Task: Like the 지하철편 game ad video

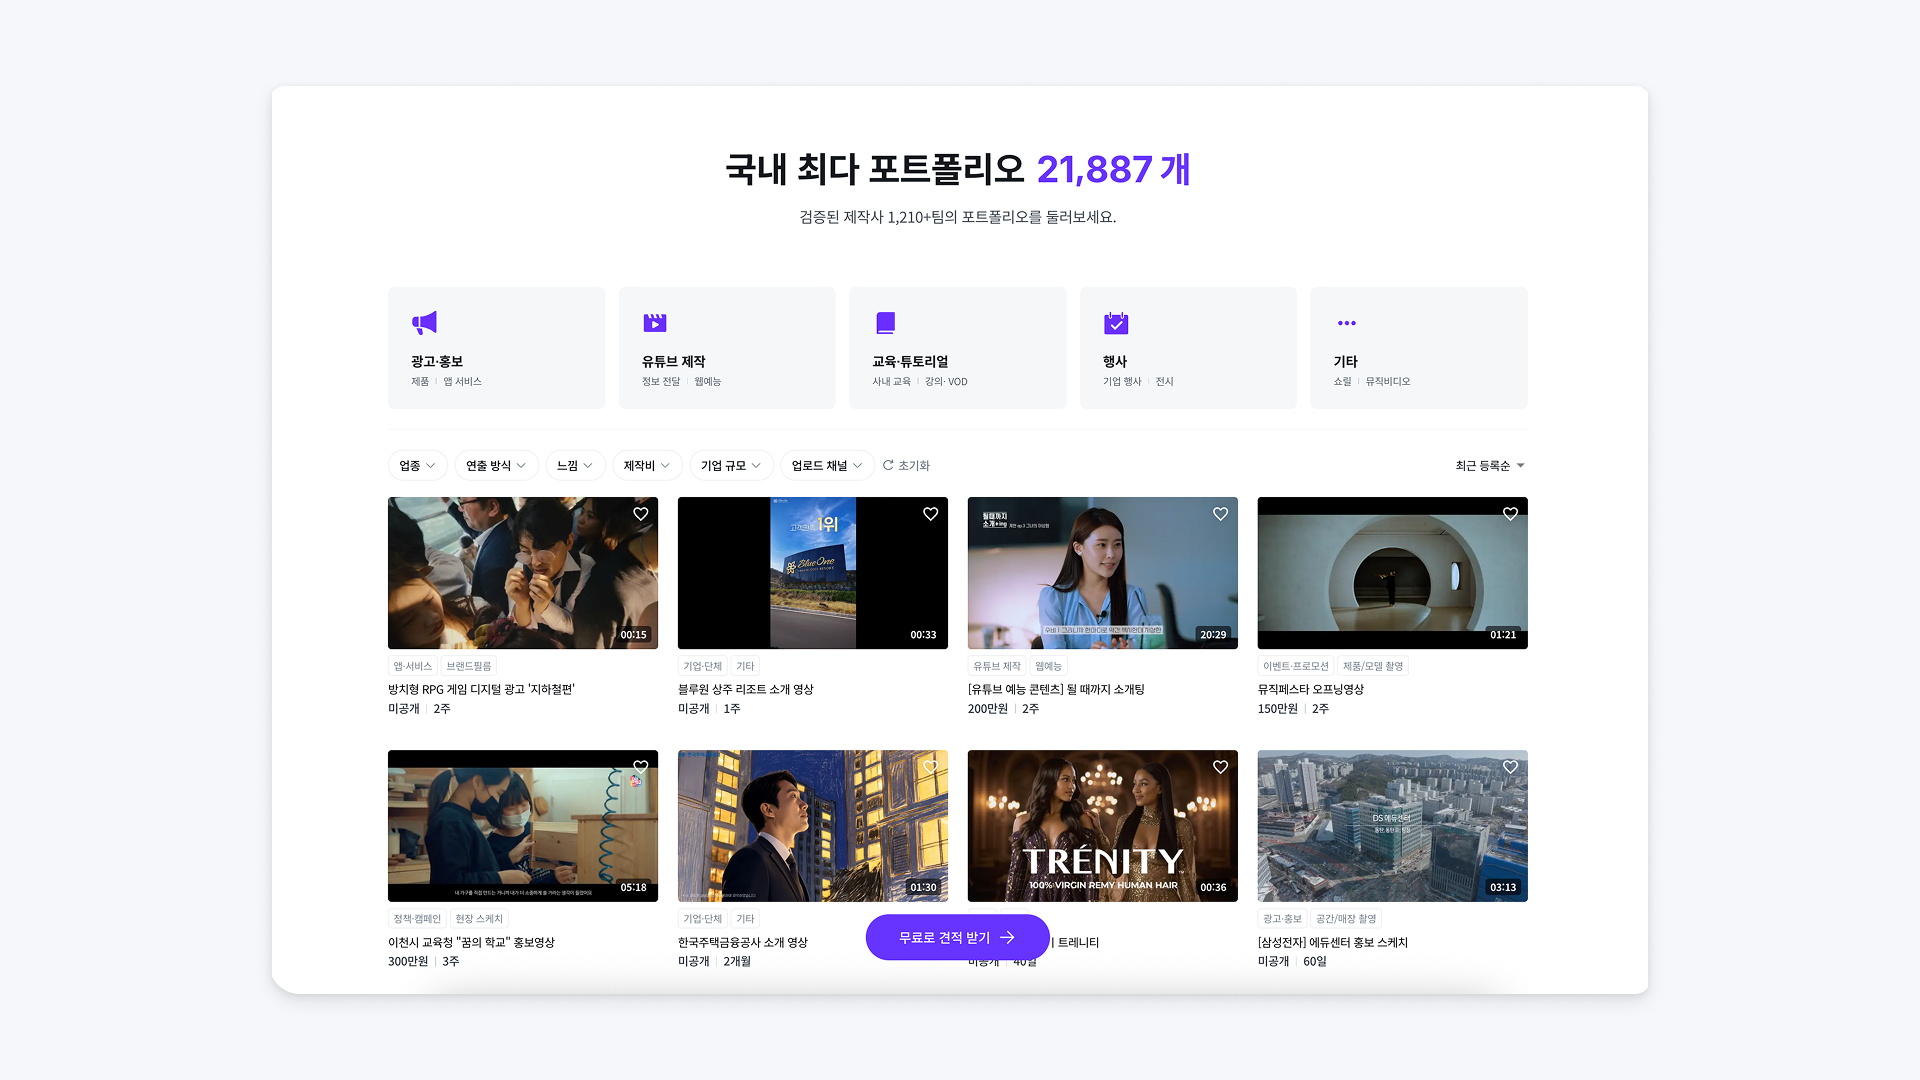Action: click(x=640, y=514)
